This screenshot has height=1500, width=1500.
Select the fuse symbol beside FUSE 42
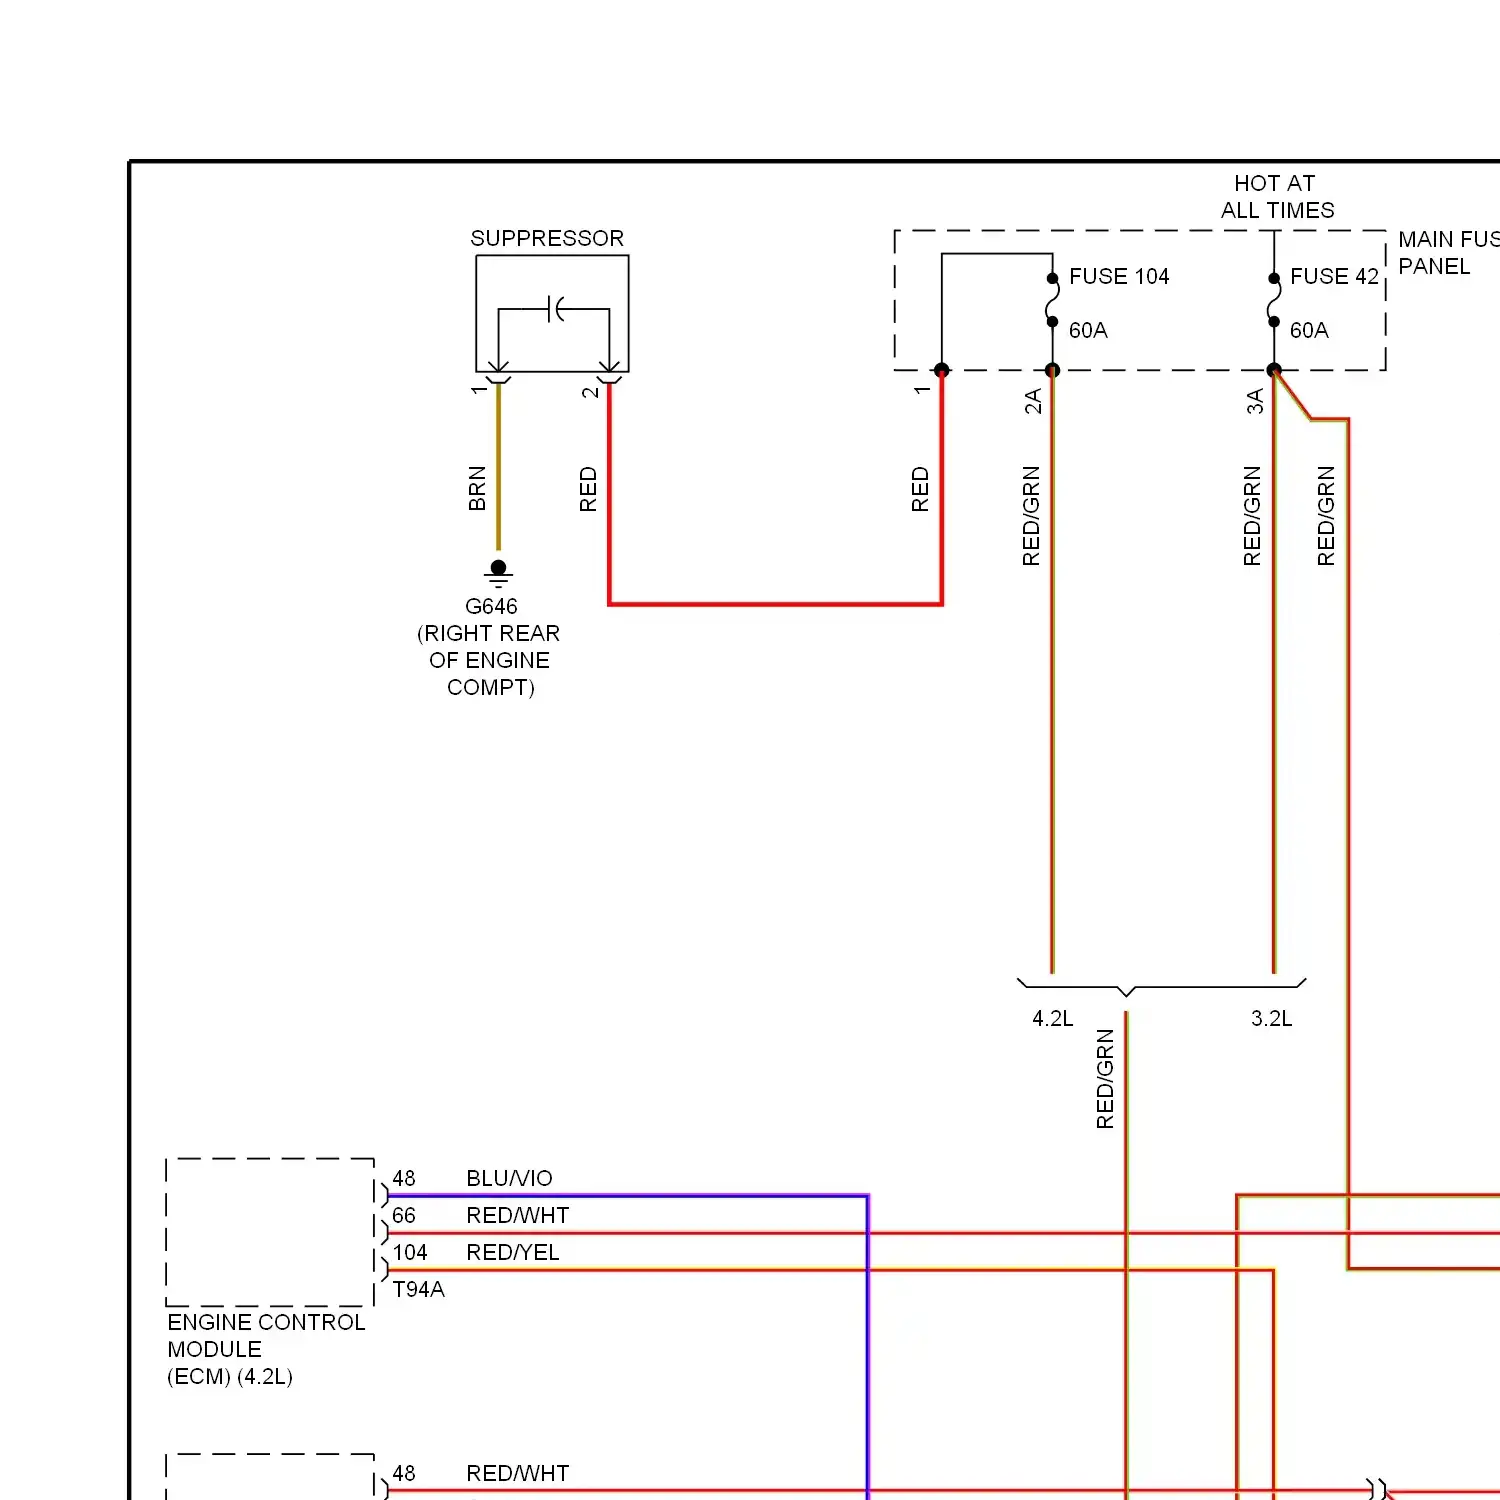[1274, 300]
